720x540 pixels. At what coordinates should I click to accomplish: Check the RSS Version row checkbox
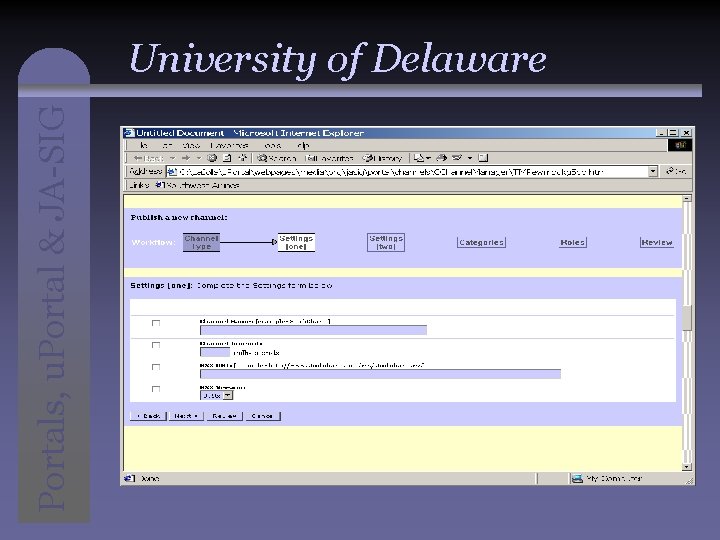pos(156,389)
